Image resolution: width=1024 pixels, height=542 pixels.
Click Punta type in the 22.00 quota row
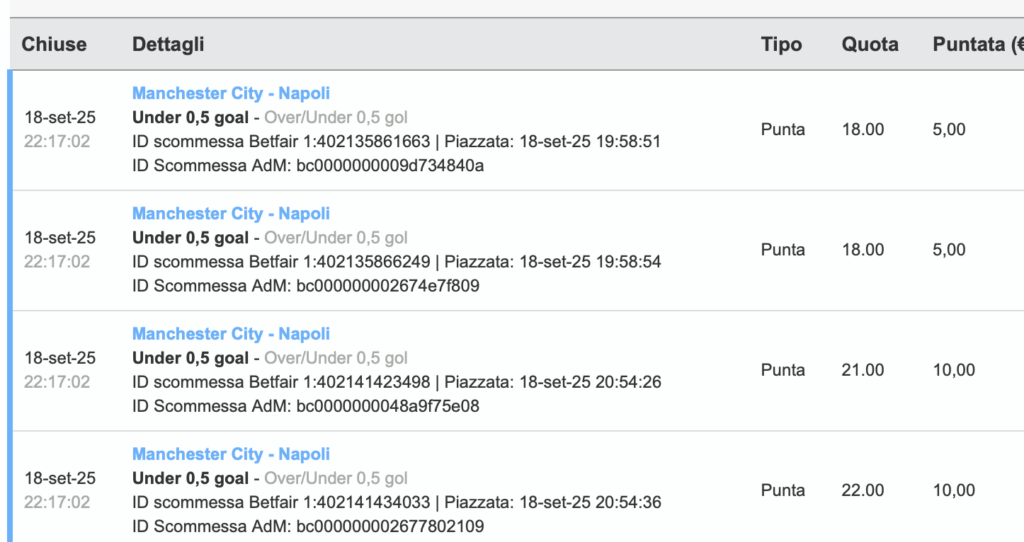(x=782, y=490)
